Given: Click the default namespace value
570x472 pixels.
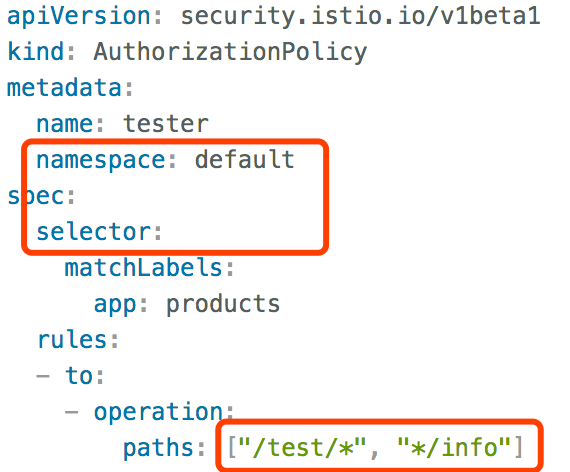Looking at the screenshot, I should [x=244, y=159].
